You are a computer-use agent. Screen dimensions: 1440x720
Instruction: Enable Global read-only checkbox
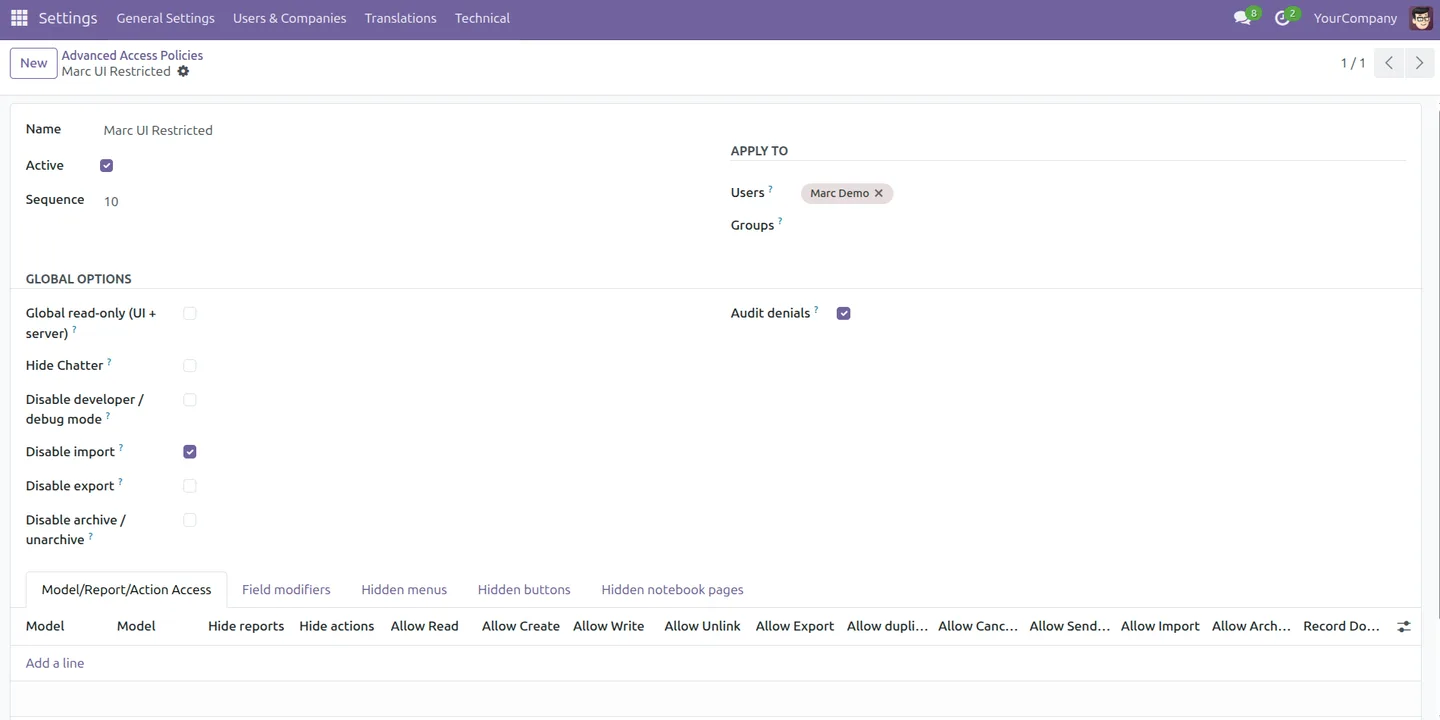[x=190, y=314]
